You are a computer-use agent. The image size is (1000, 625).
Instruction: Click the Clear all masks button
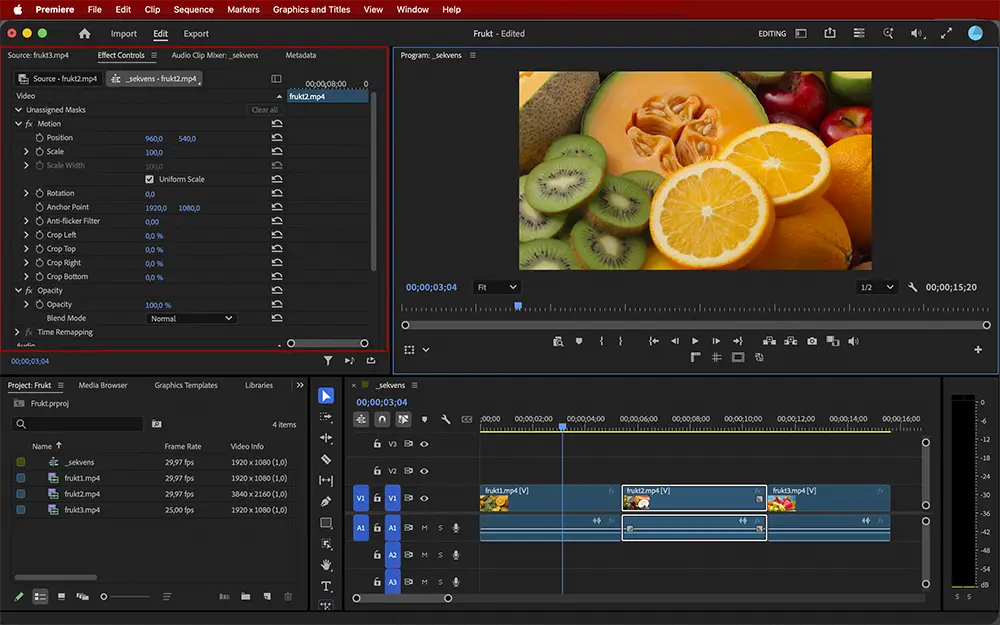(264, 110)
